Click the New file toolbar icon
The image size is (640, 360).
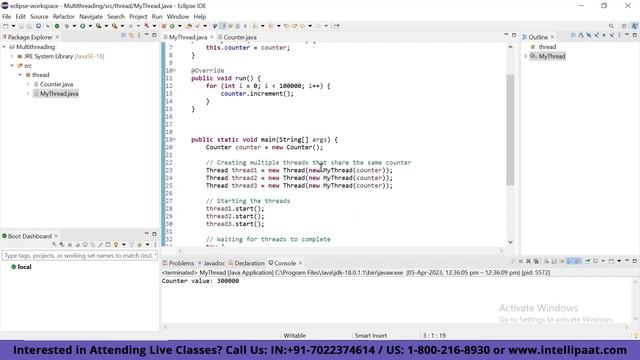pos(6,26)
